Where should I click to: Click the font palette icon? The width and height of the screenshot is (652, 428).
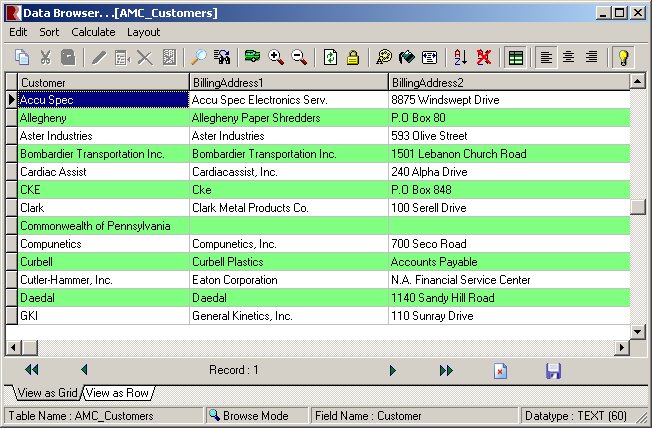tap(384, 57)
